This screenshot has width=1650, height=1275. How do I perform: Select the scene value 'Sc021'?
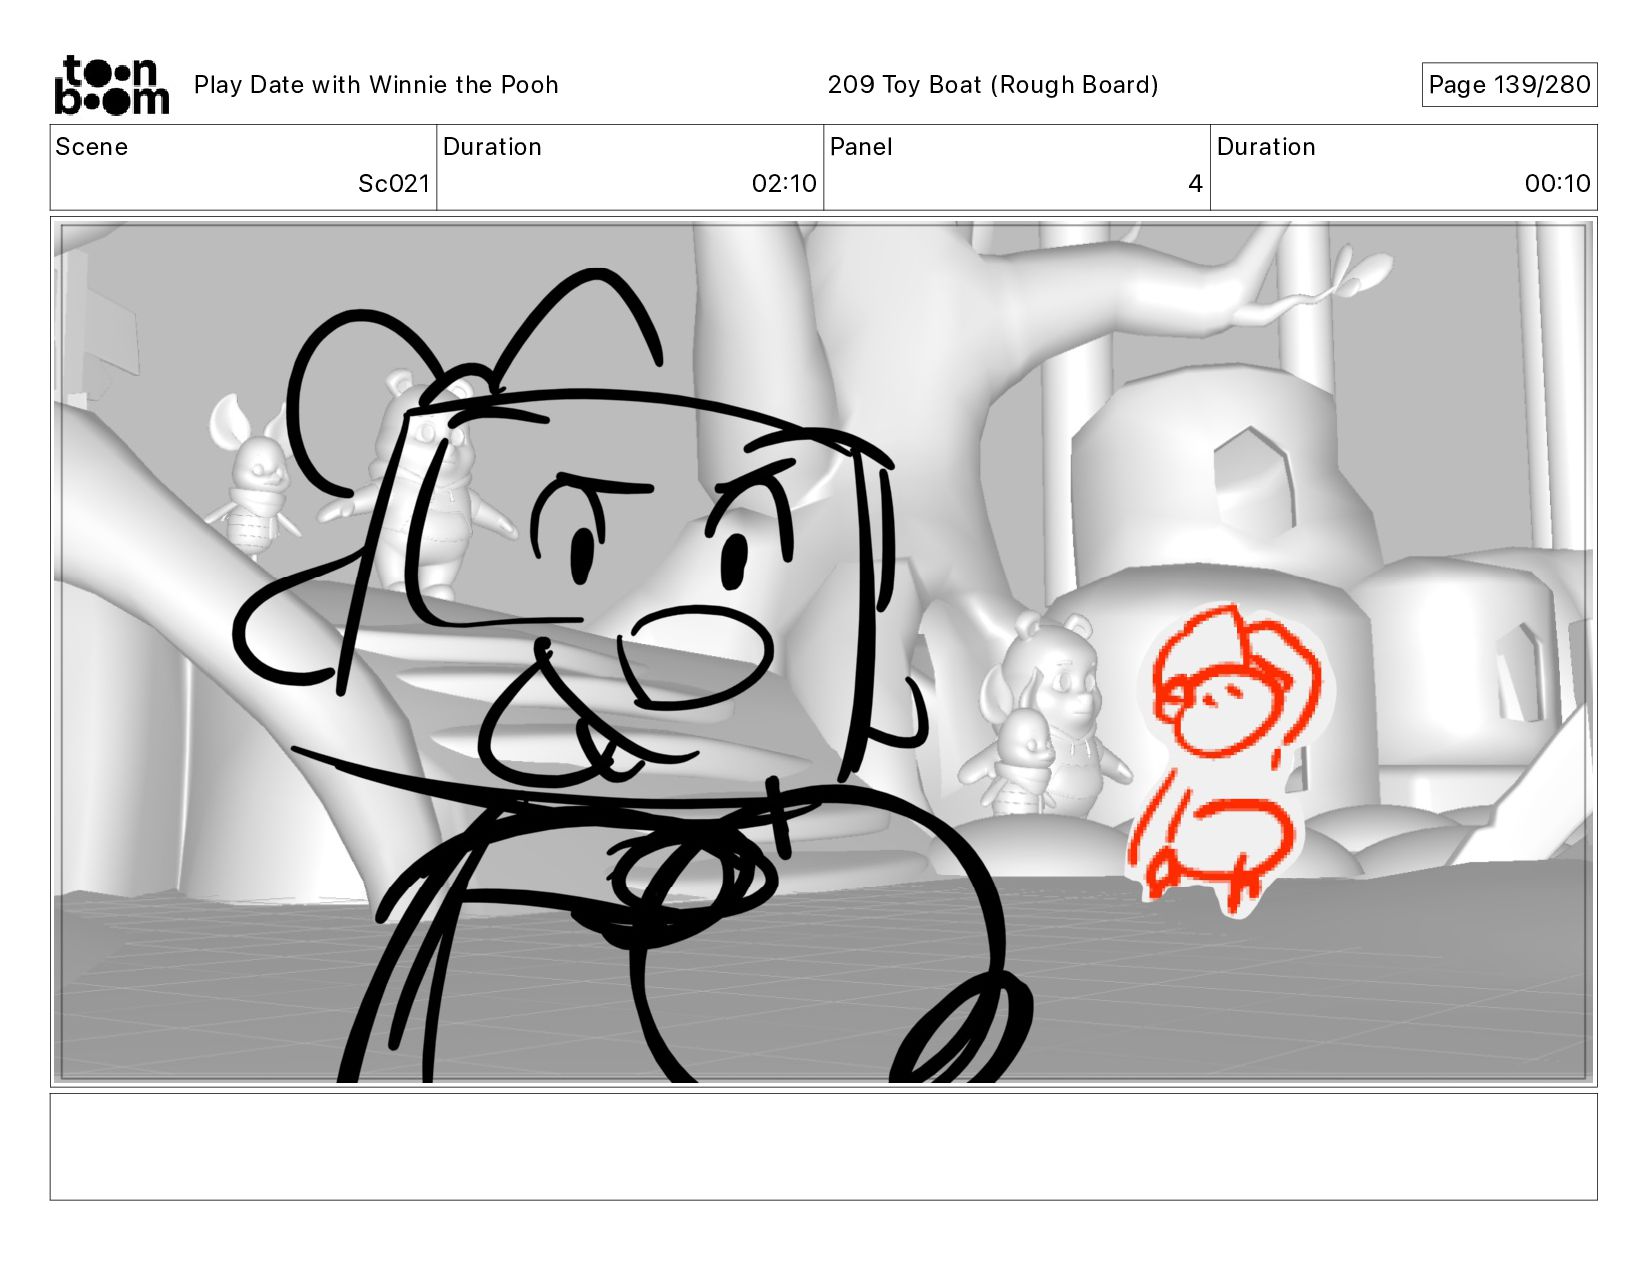(394, 184)
